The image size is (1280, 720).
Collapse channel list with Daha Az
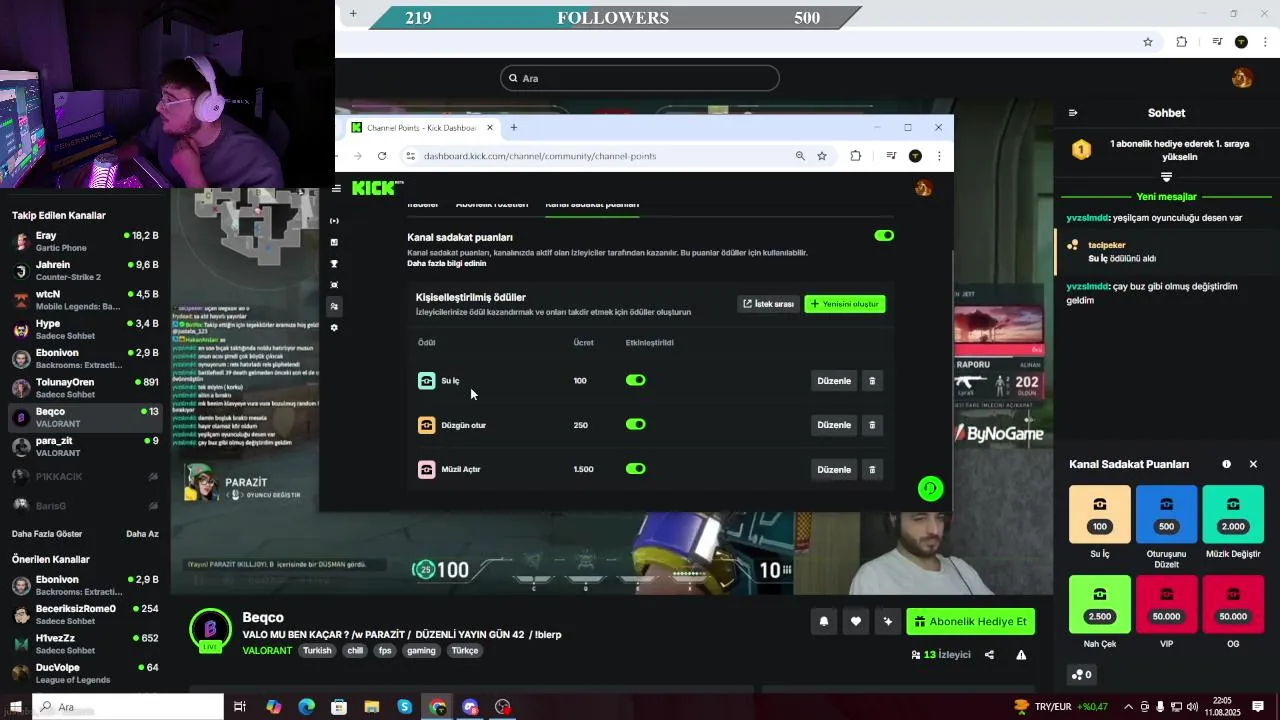tap(142, 534)
